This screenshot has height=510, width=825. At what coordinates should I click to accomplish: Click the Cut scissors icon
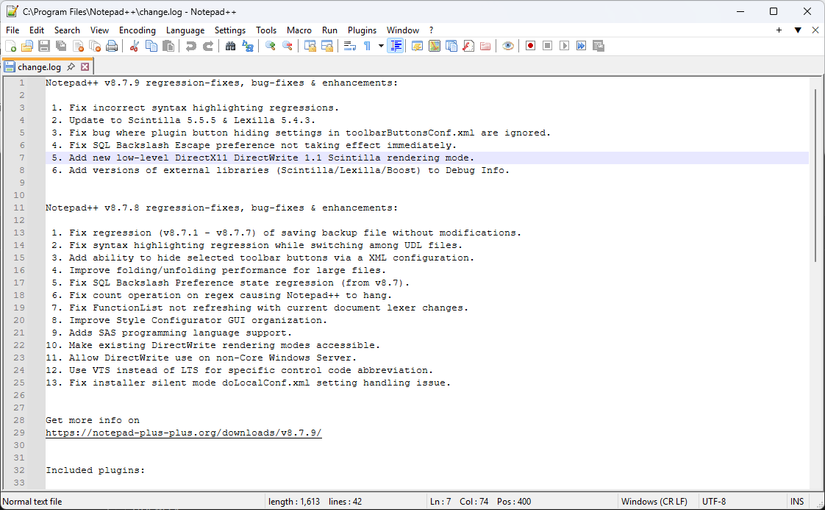[x=134, y=46]
